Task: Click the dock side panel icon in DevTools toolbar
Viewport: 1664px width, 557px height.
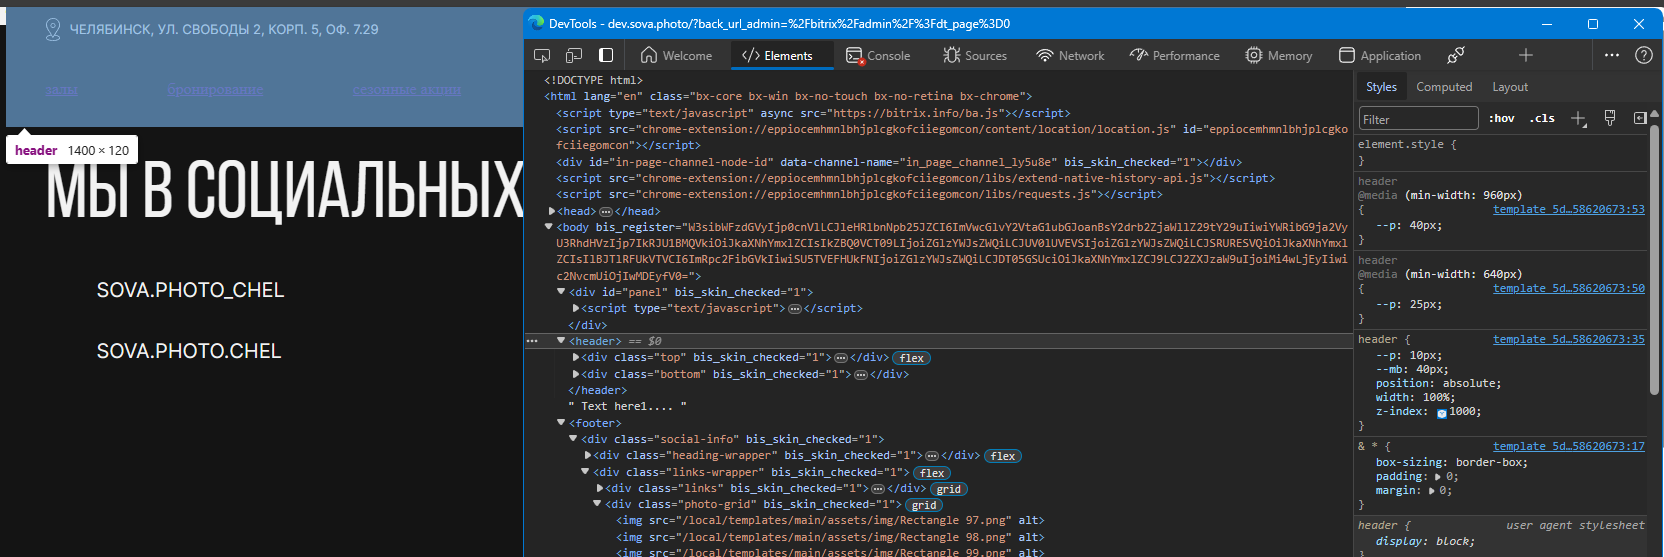Action: coord(606,55)
